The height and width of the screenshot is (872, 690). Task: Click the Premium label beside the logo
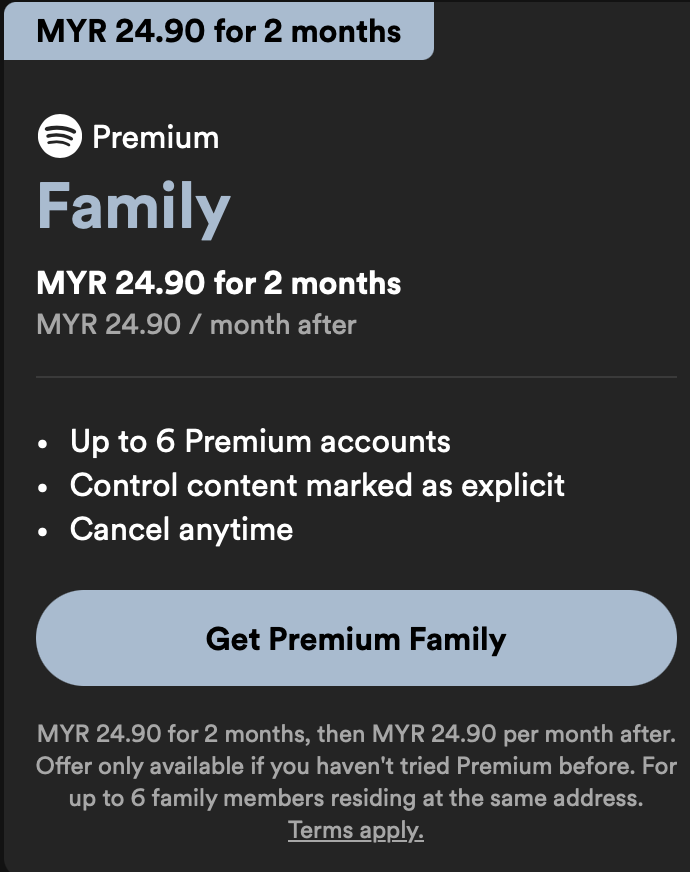pyautogui.click(x=155, y=137)
